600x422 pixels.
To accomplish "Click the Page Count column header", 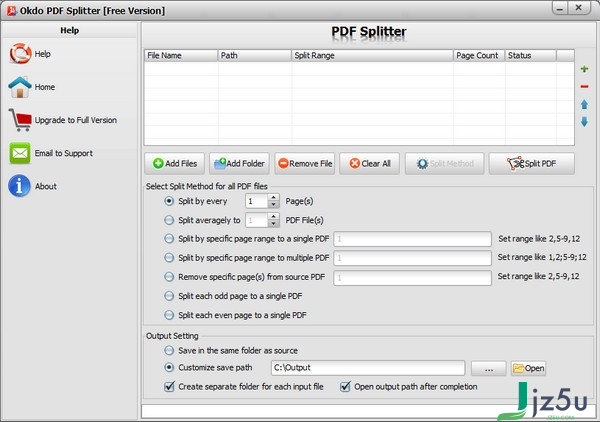I will (479, 55).
